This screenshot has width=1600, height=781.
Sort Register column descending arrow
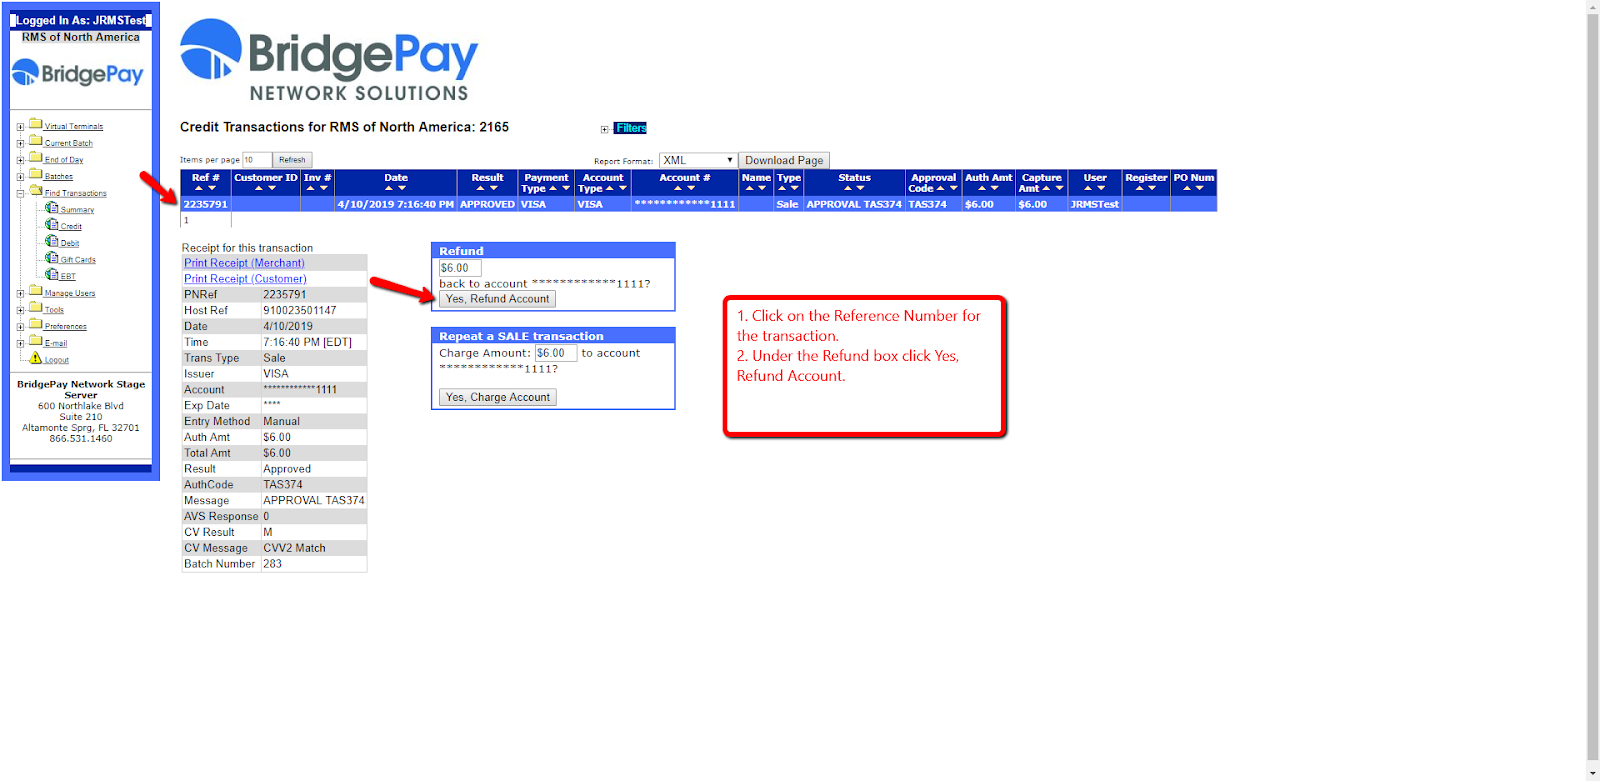(x=1152, y=188)
